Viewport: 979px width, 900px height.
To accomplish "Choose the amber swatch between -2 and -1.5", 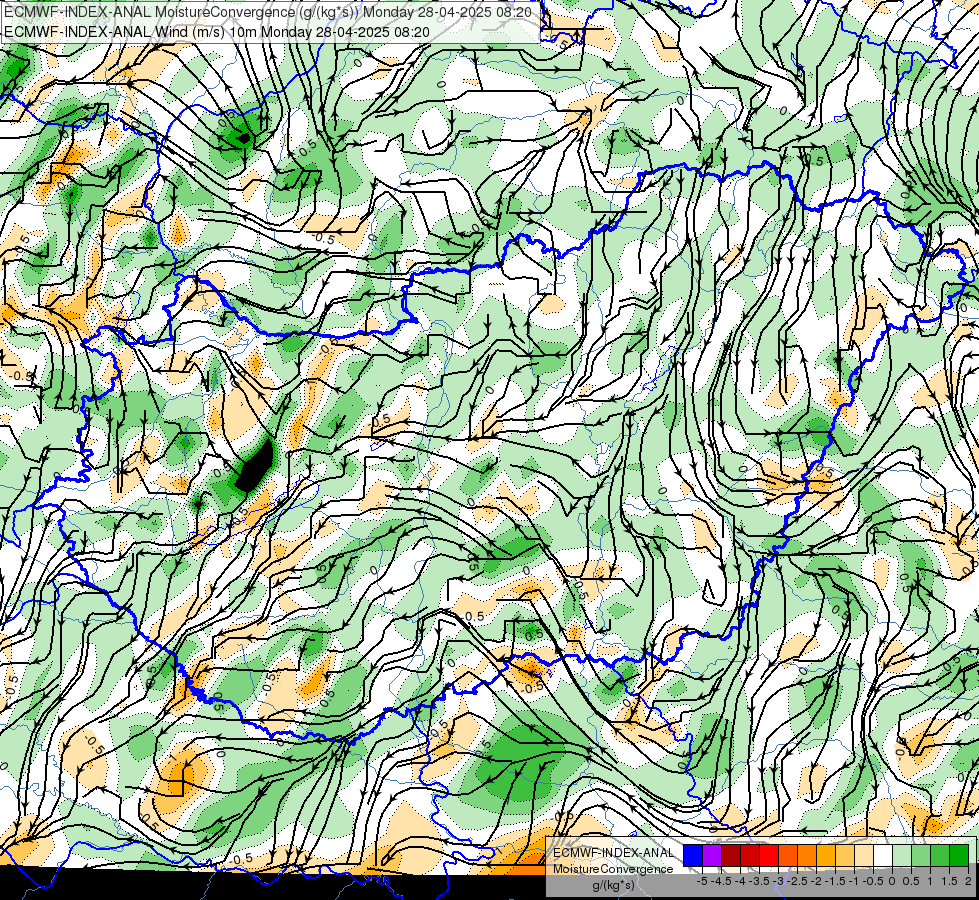I will tap(826, 856).
